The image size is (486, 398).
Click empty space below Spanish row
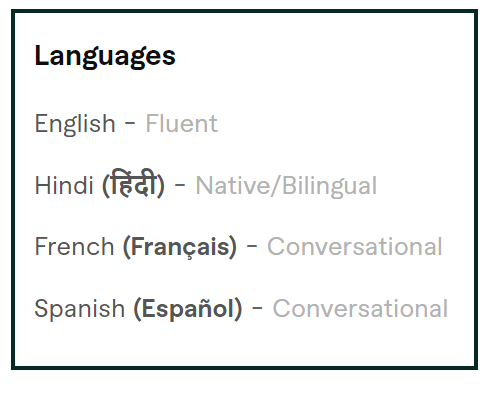pyautogui.click(x=244, y=343)
